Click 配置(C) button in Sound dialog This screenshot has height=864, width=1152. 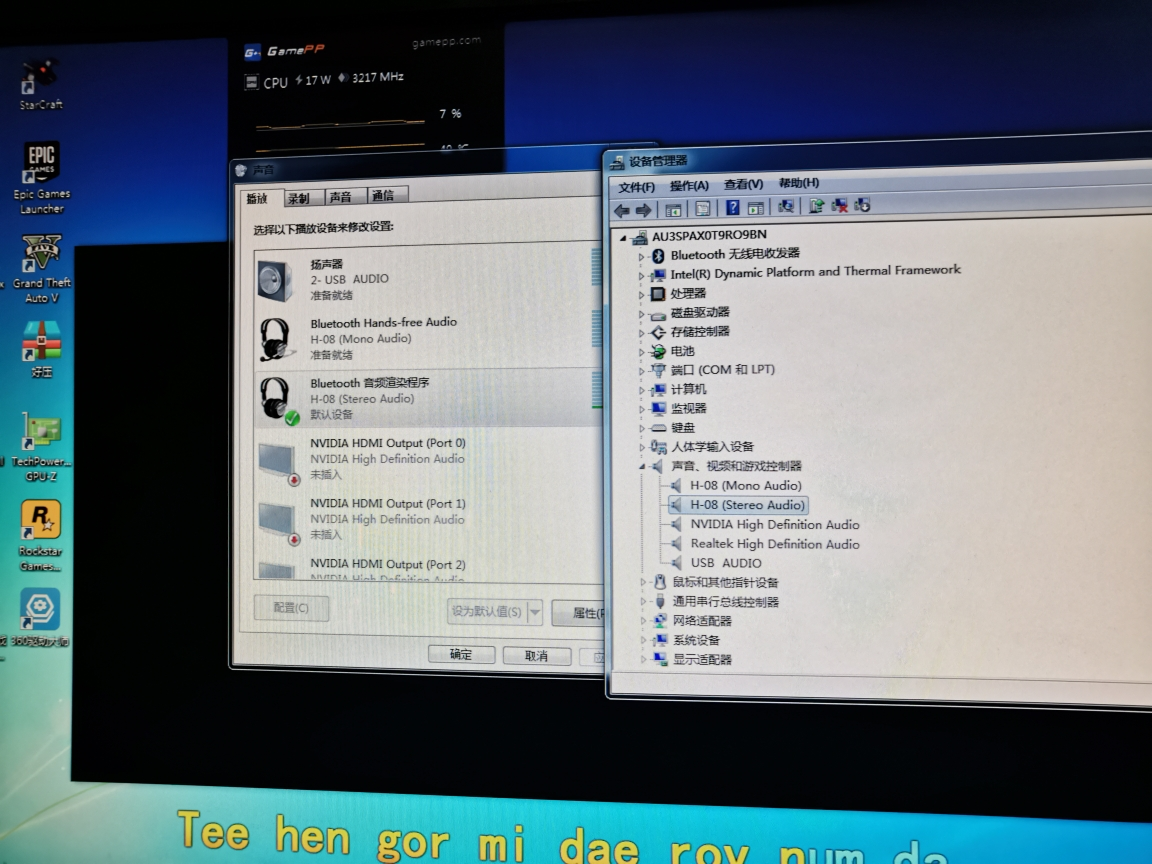(291, 608)
